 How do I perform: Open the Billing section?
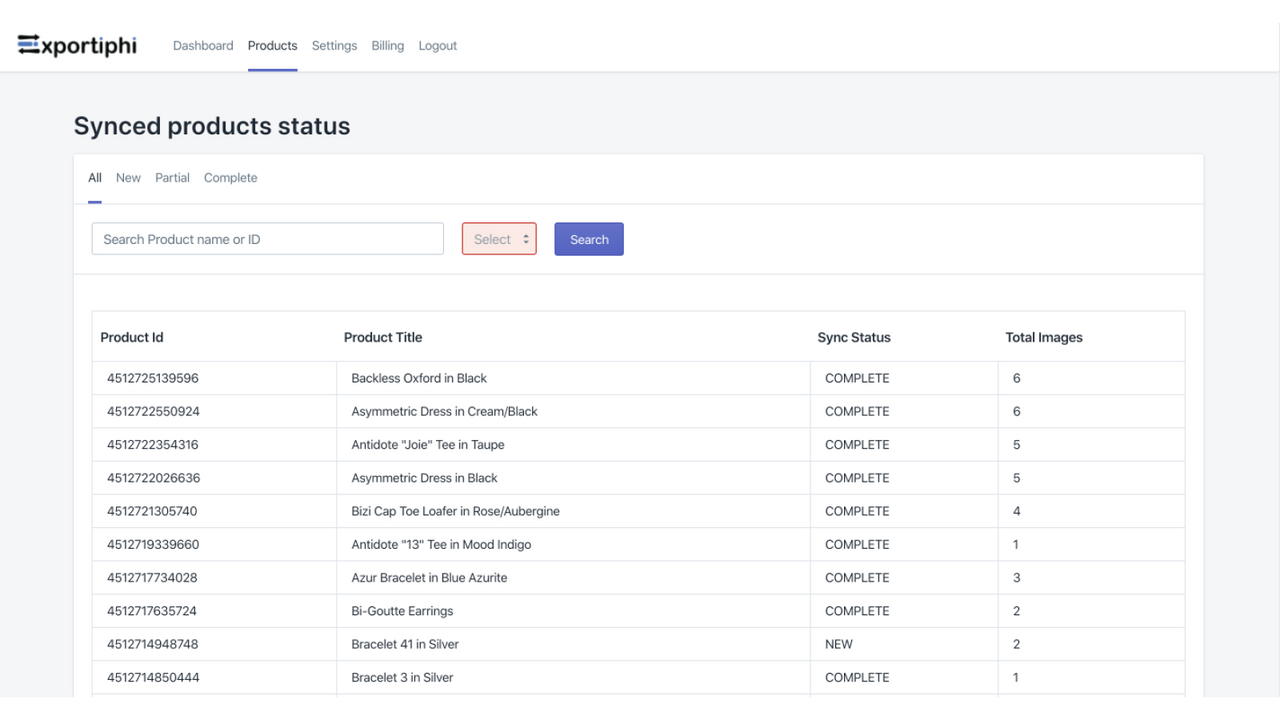387,45
